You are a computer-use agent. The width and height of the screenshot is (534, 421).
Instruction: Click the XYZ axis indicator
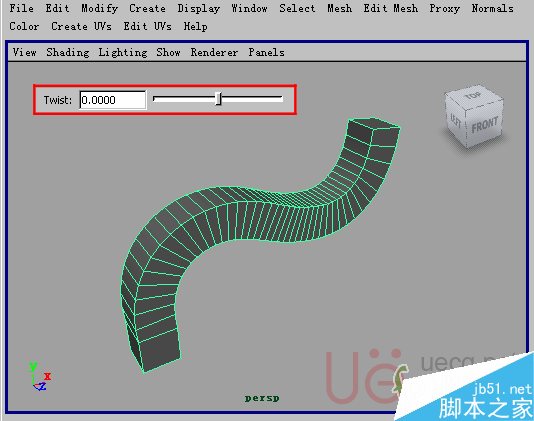[x=40, y=377]
